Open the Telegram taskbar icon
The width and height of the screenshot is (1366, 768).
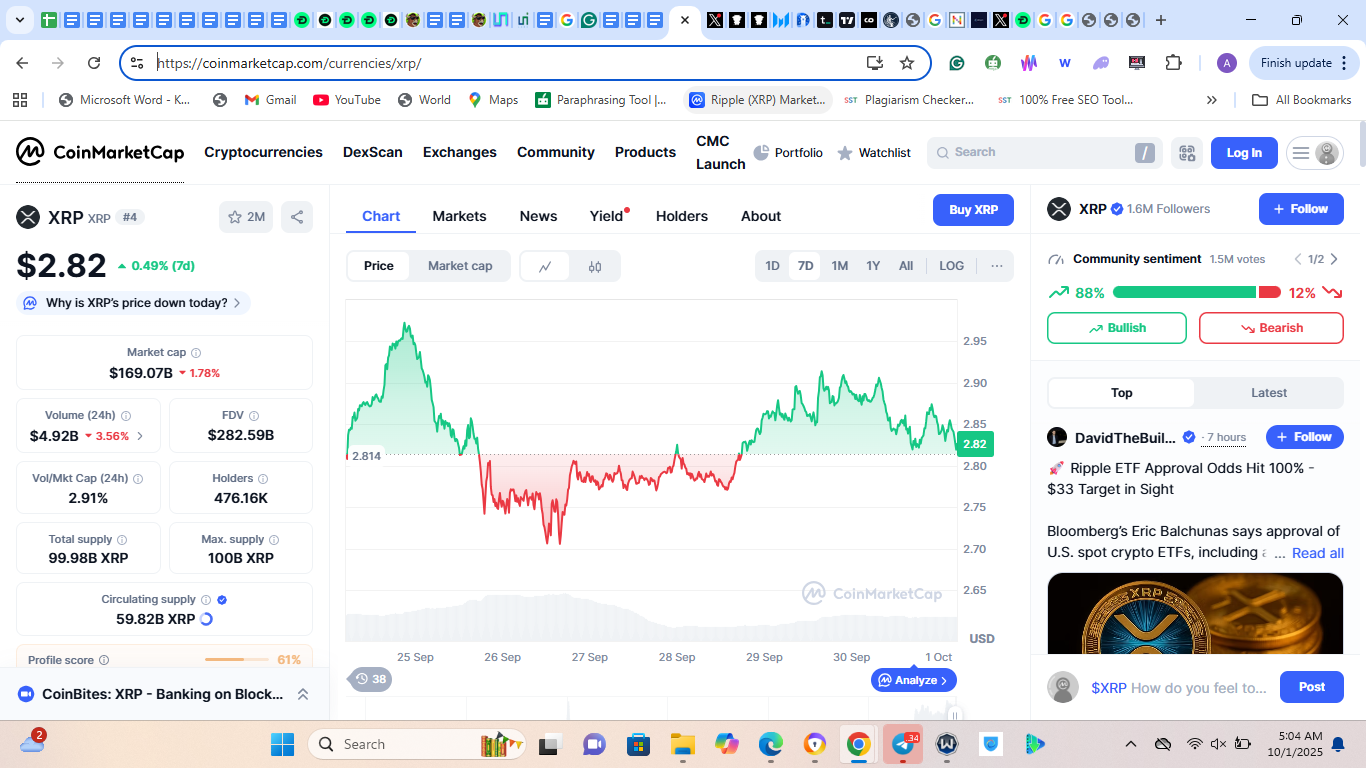click(x=904, y=745)
